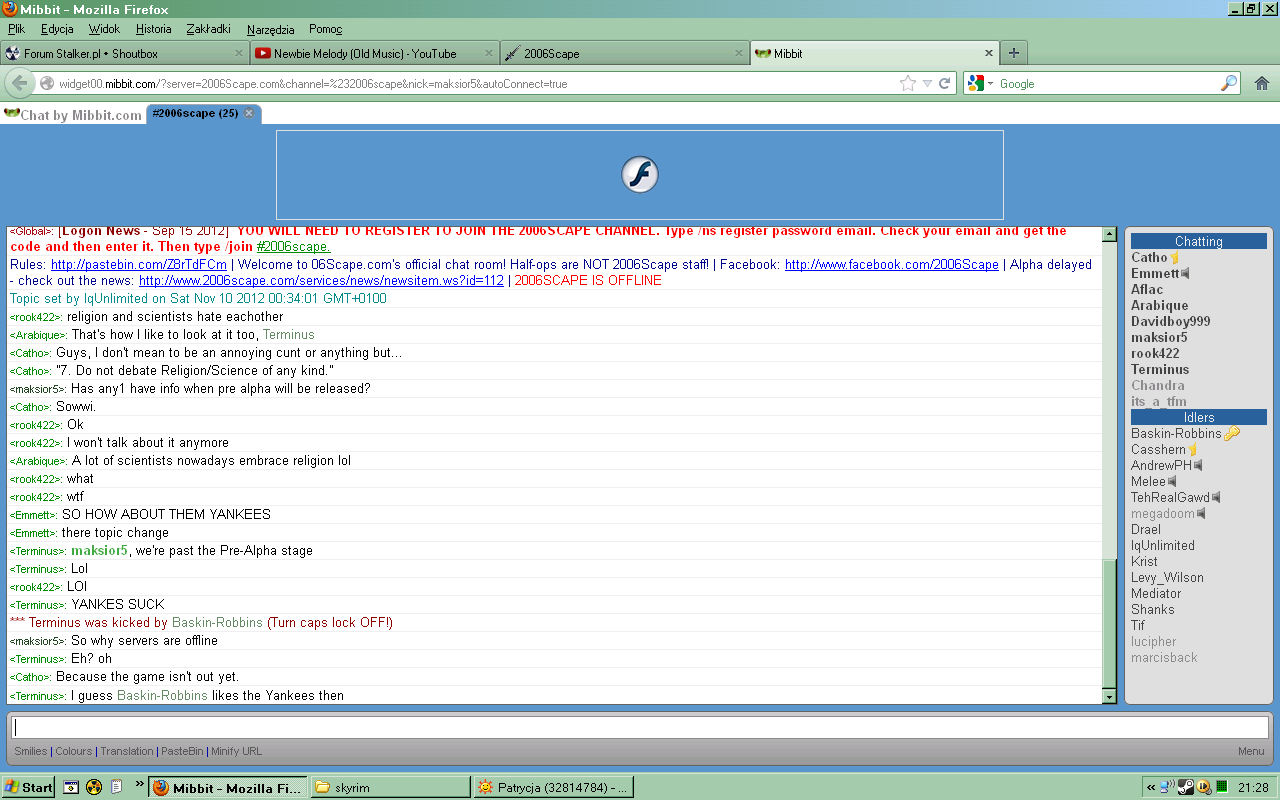This screenshot has height=800, width=1280.
Task: Reload the page with the refresh icon
Action: tap(944, 84)
